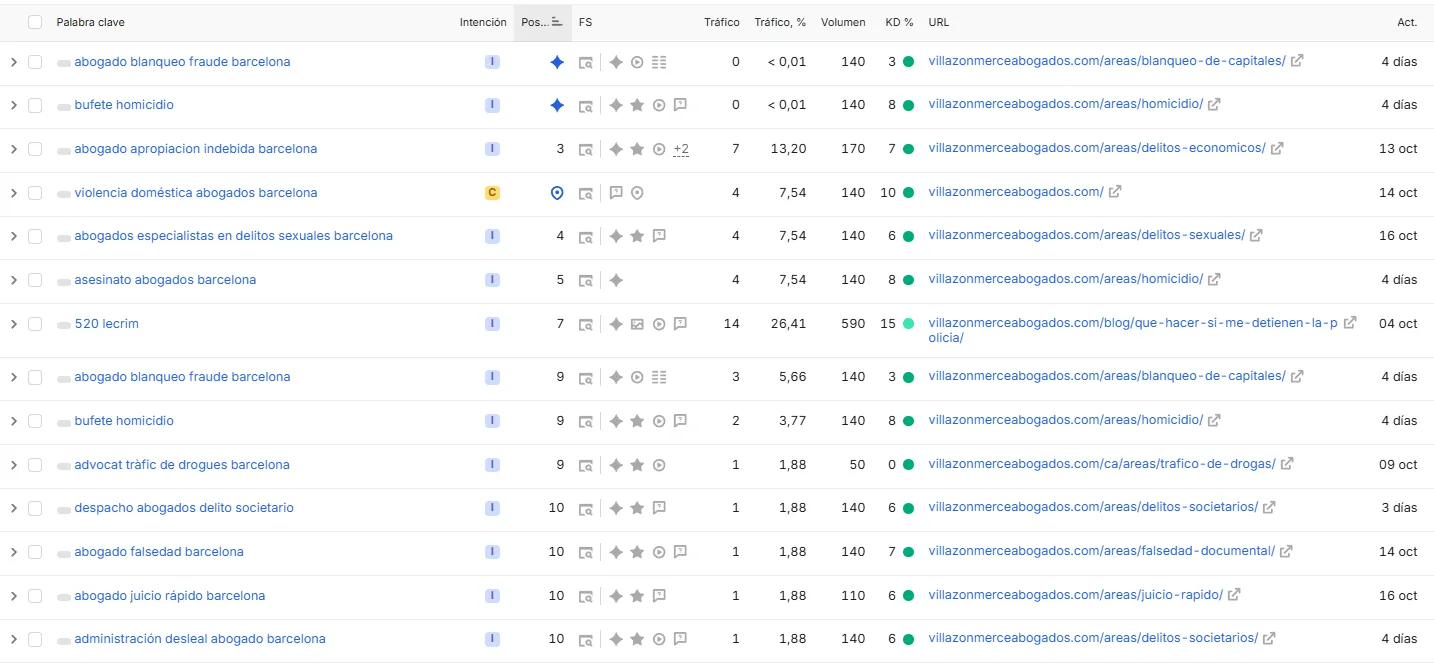This screenshot has height=665, width=1434.
Task: Click intent badge C for violencia doméstica row
Action: (492, 192)
